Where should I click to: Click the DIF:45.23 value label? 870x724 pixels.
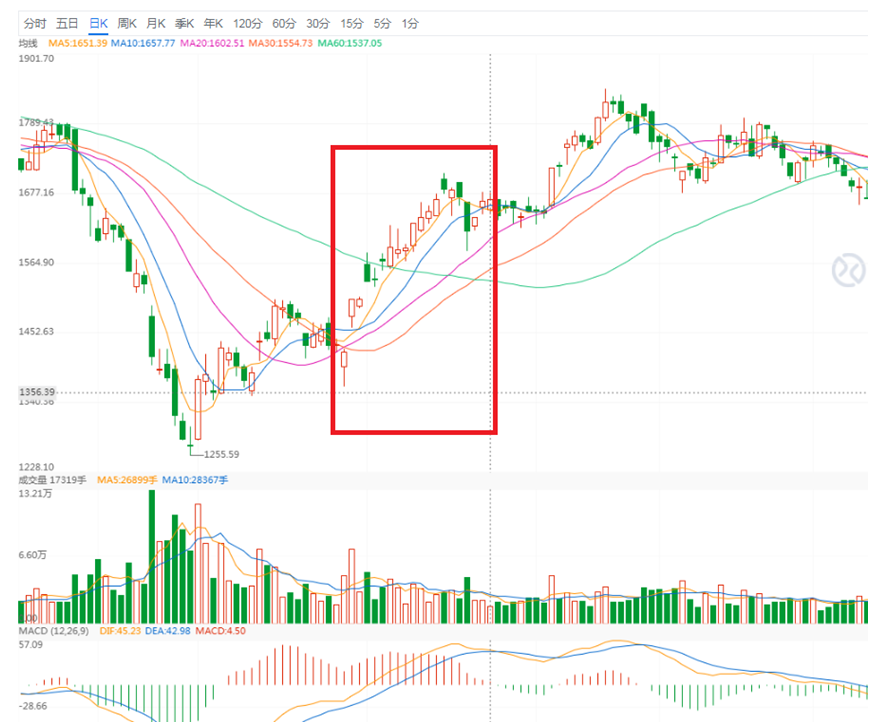pos(120,631)
